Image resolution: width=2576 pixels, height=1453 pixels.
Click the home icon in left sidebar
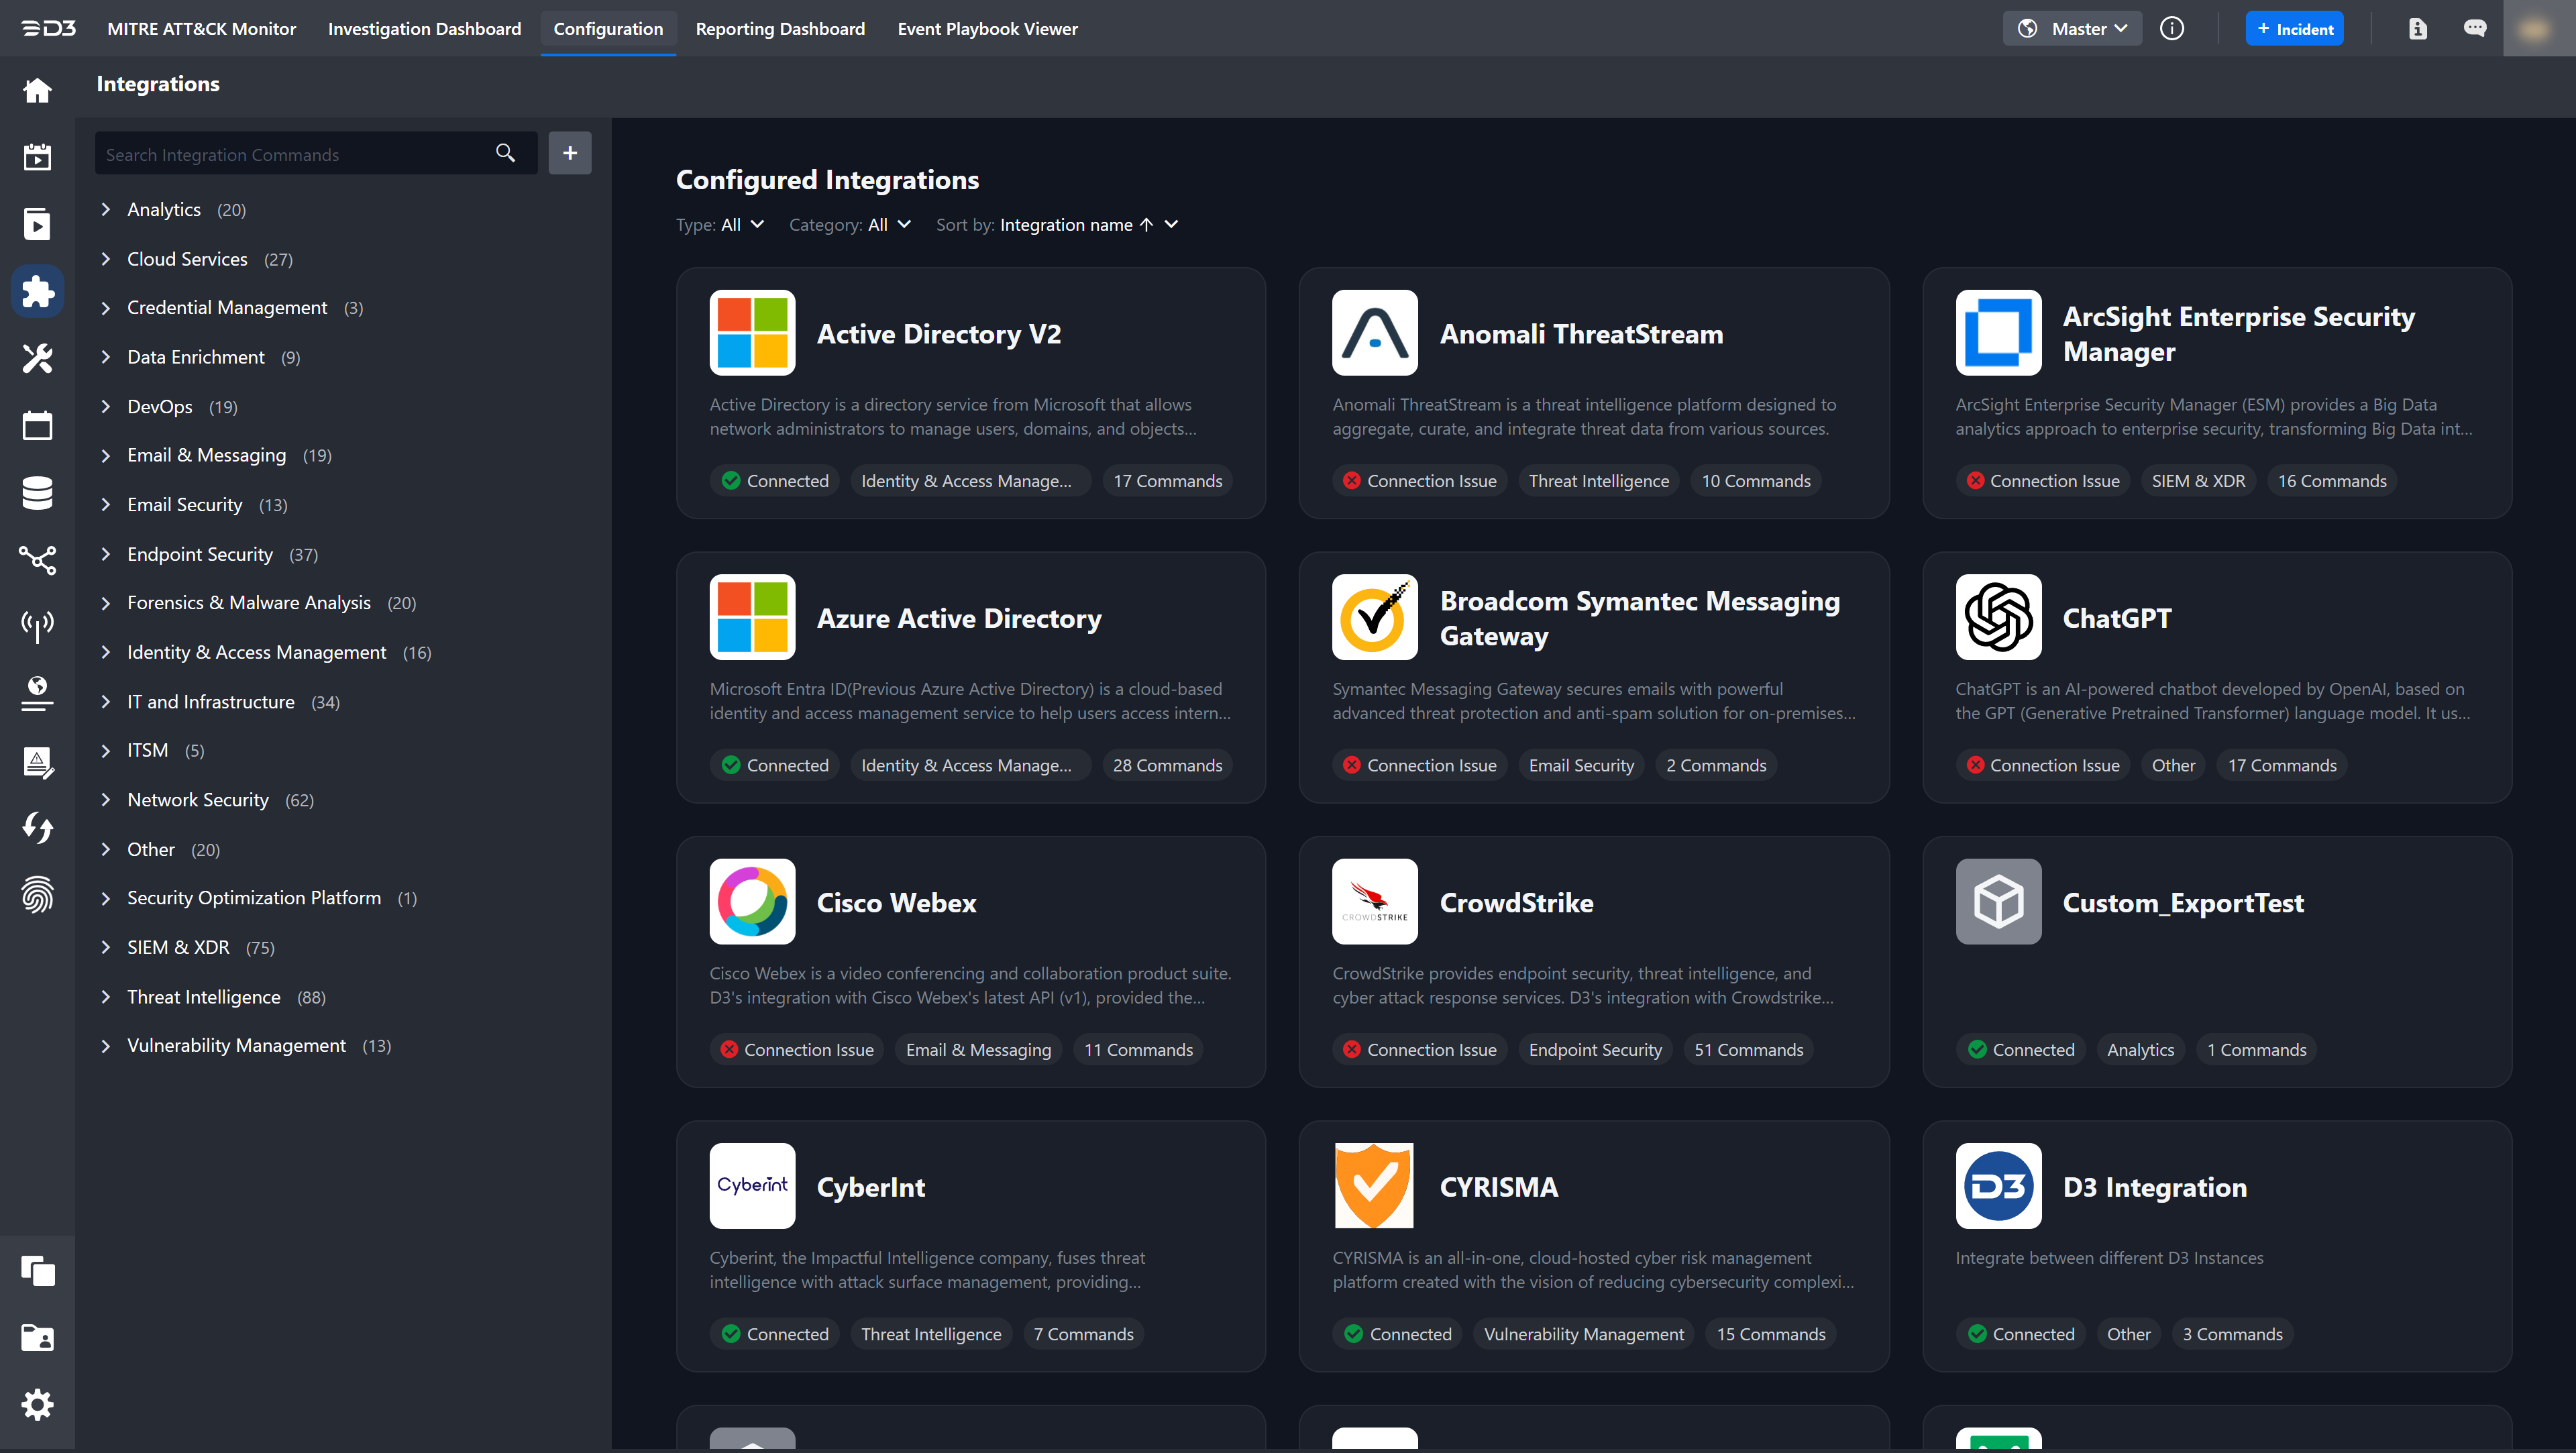[x=37, y=91]
